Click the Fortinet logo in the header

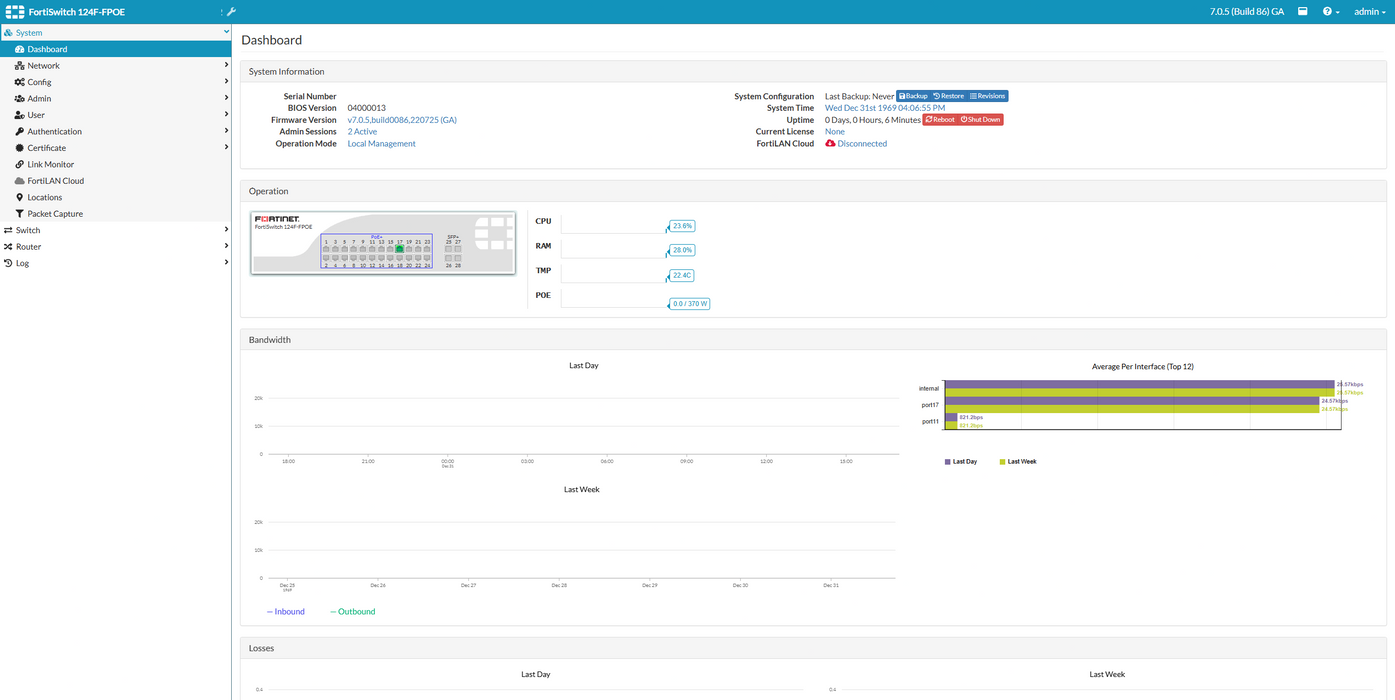(14, 12)
